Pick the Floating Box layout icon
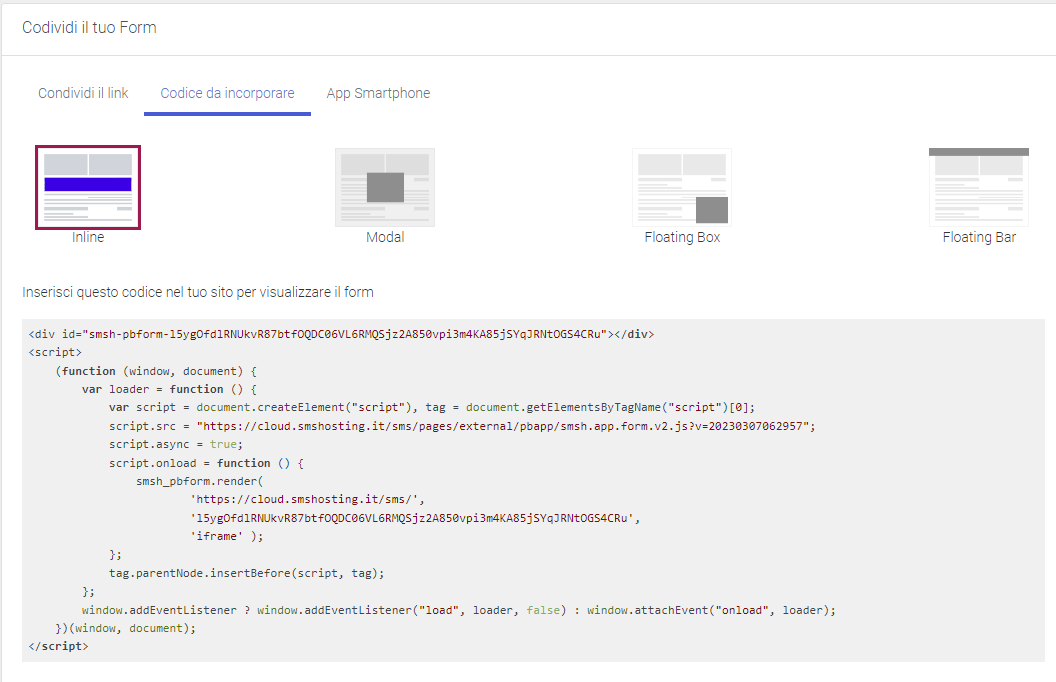This screenshot has height=682, width=1056. point(682,187)
